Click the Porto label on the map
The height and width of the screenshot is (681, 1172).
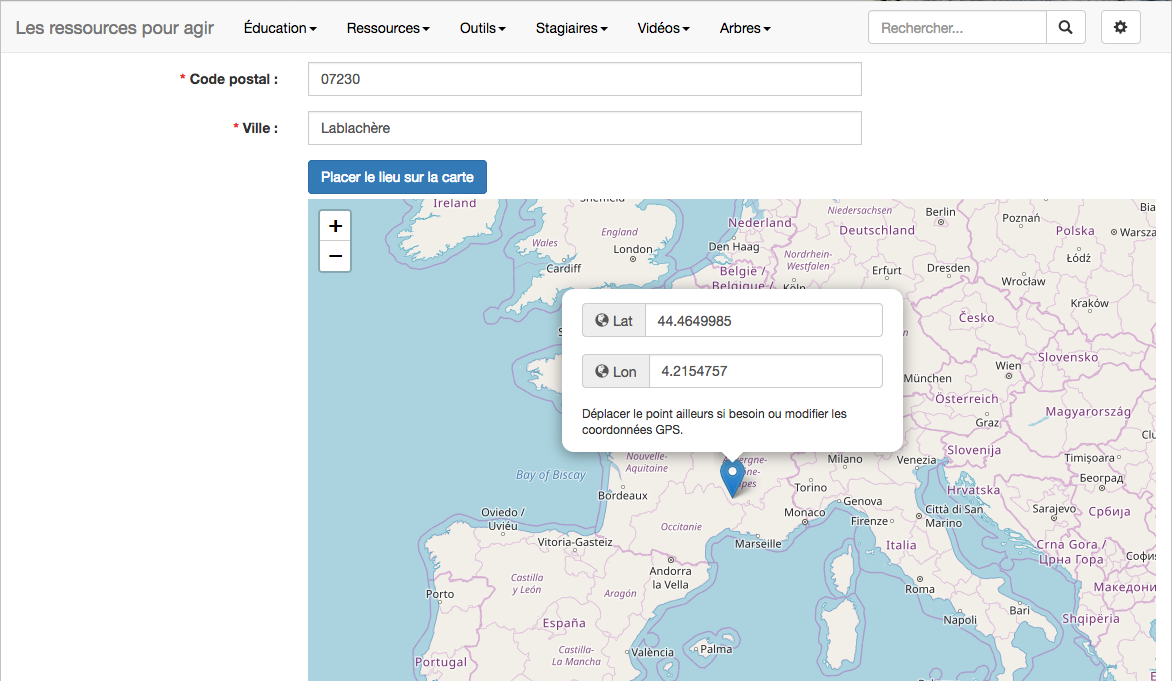(440, 594)
